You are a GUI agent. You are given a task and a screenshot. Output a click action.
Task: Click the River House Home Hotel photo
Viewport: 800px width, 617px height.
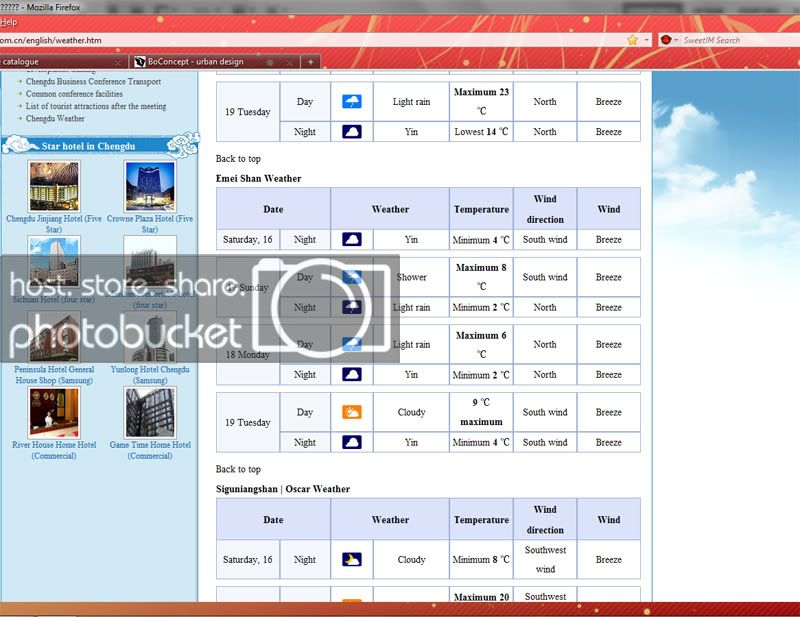click(x=54, y=413)
